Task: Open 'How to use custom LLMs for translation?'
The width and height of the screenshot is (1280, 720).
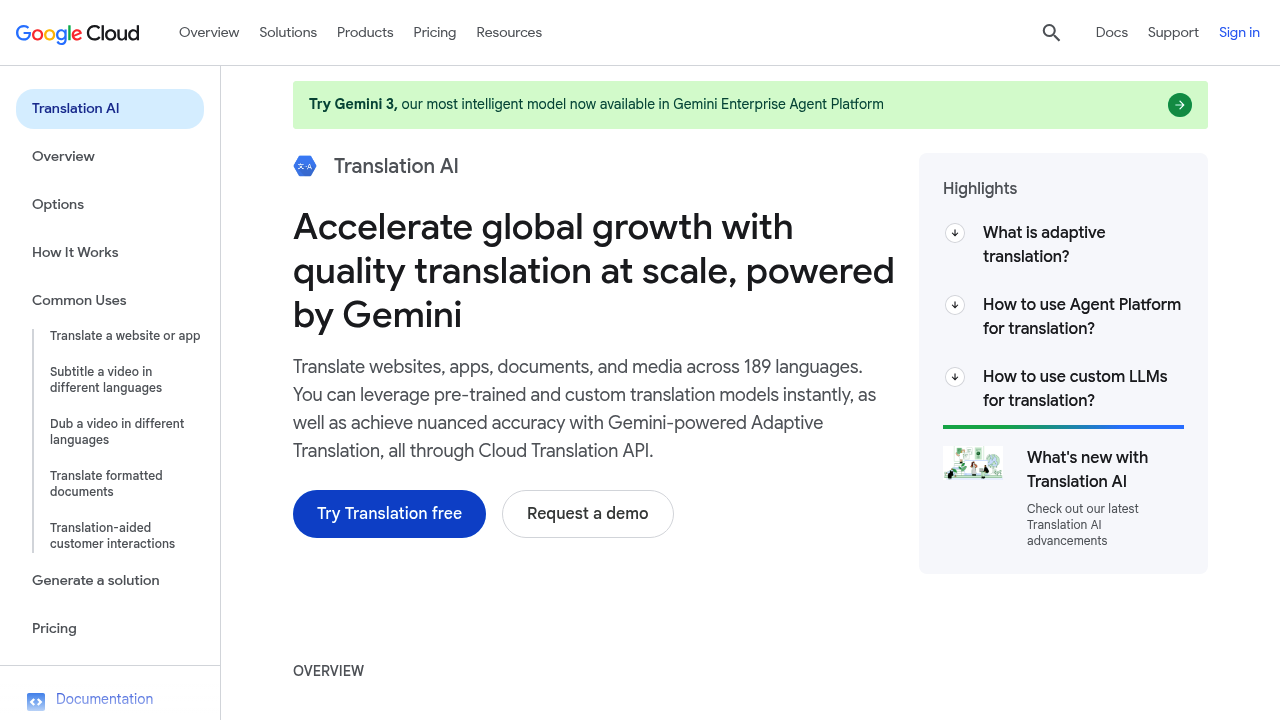Action: coord(1075,389)
